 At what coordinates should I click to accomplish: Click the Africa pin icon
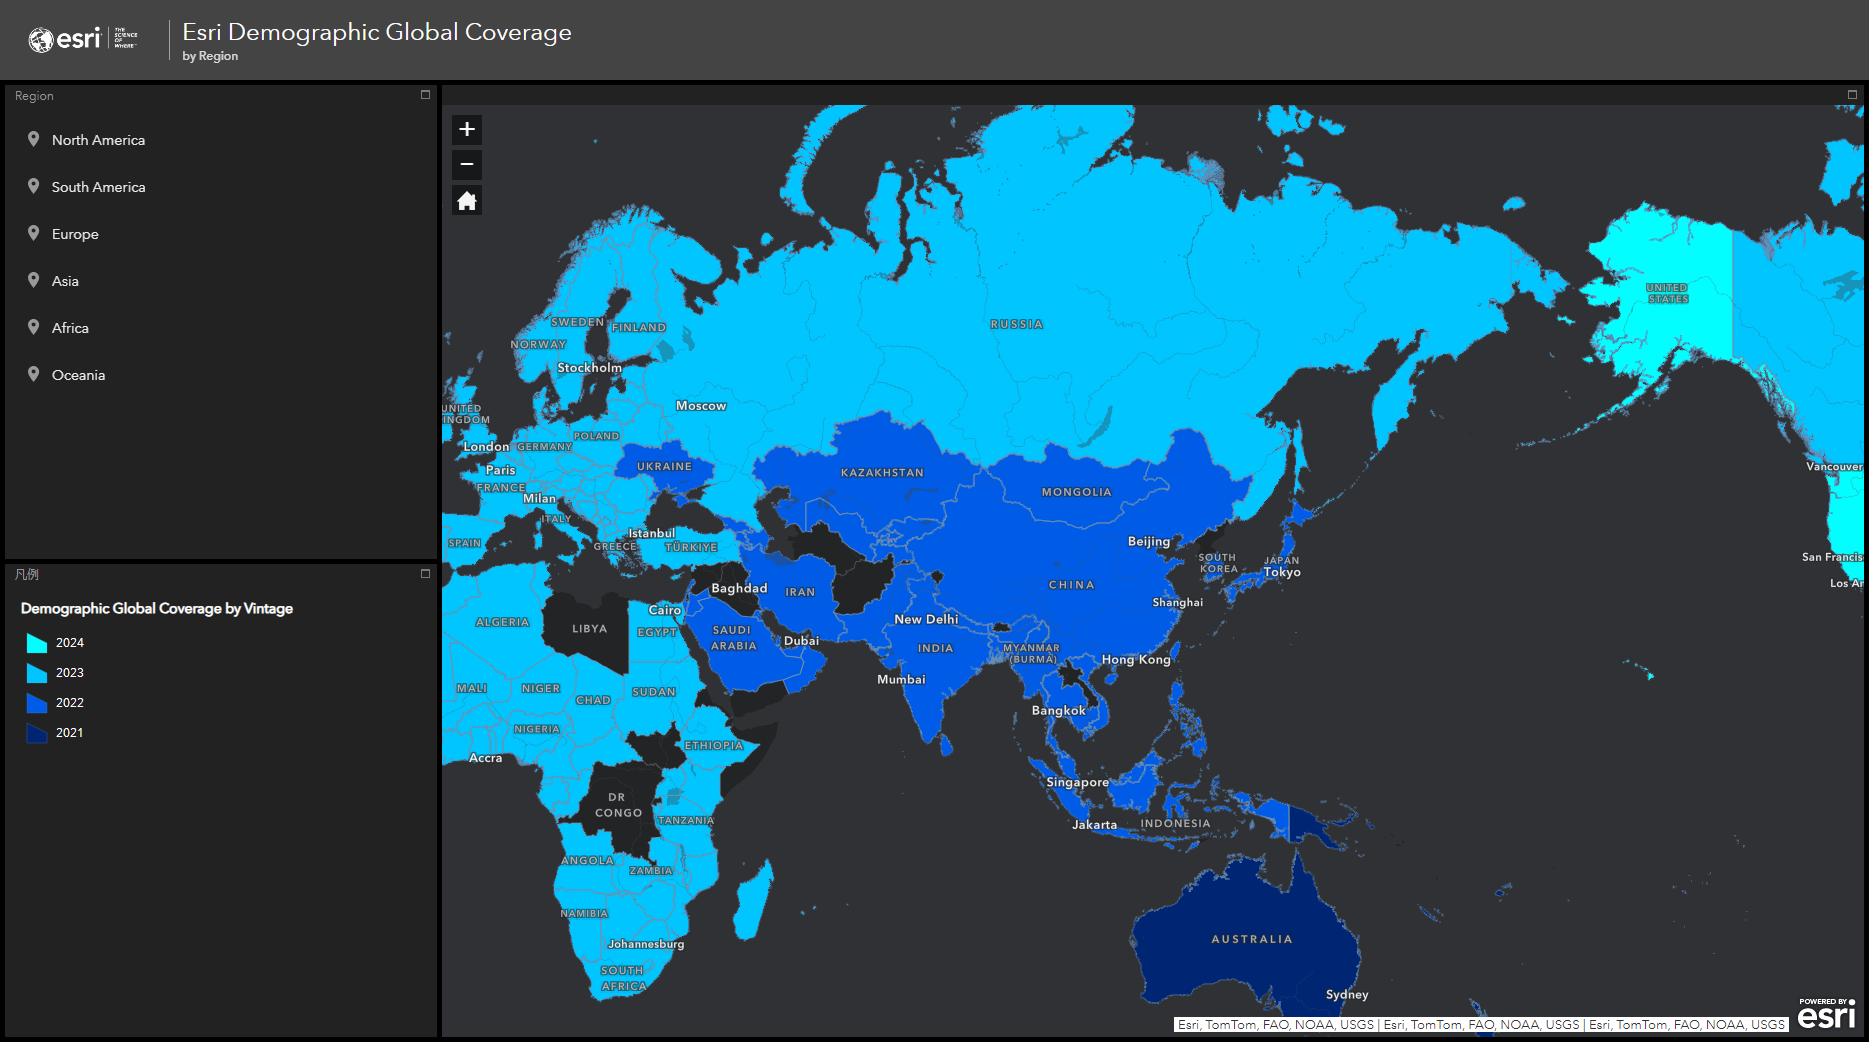pyautogui.click(x=33, y=327)
